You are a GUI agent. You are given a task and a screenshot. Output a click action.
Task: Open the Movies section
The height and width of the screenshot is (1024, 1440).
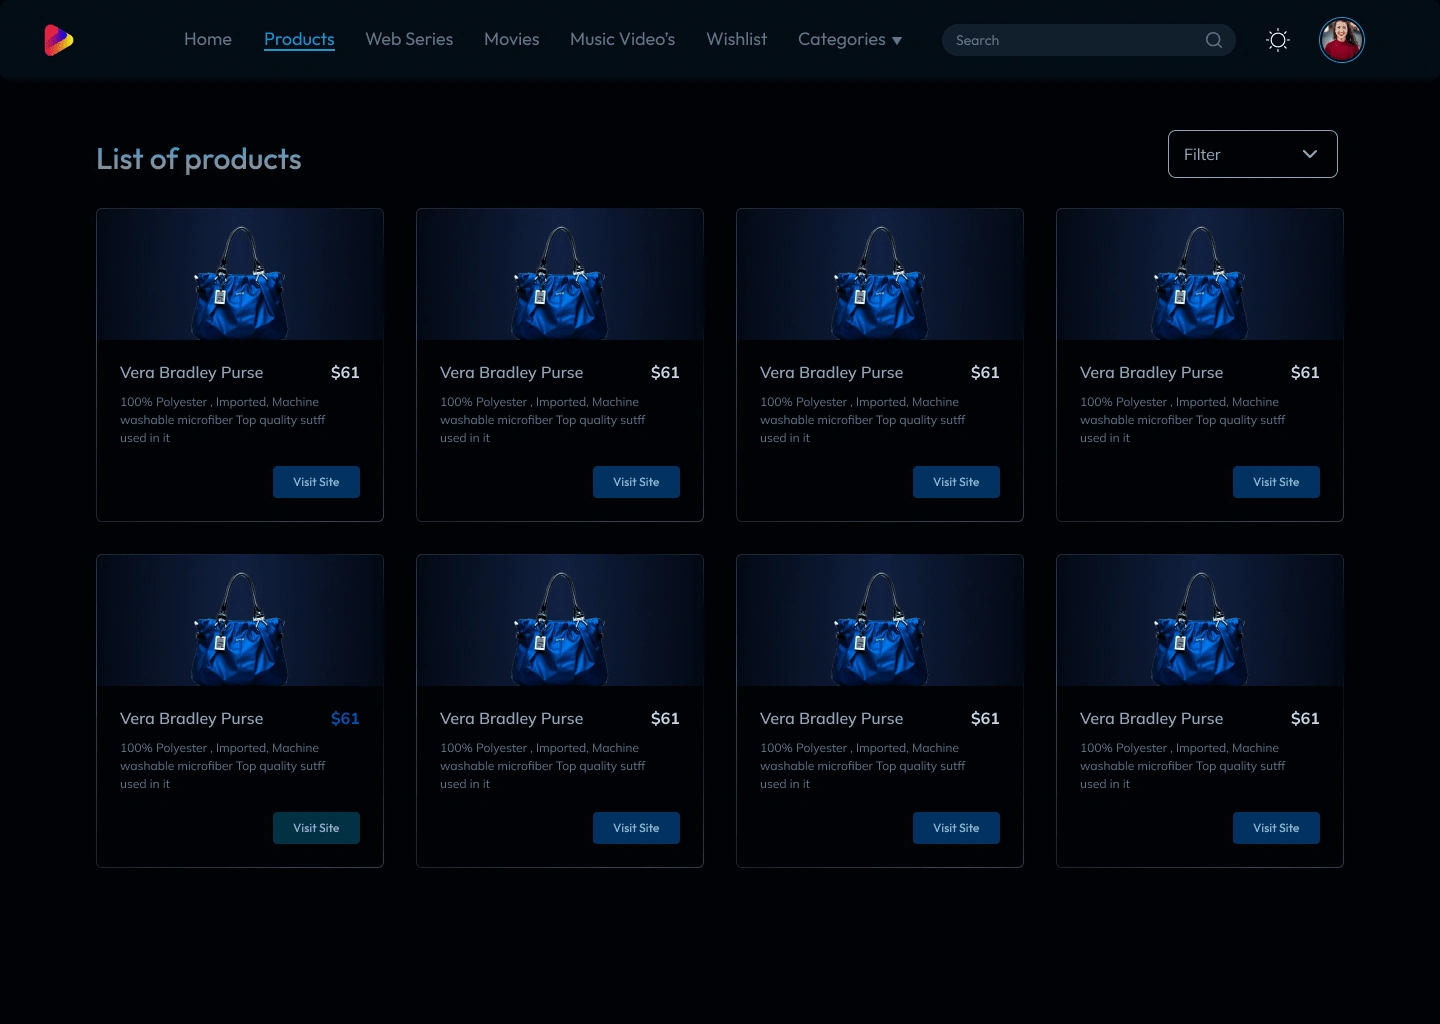click(512, 39)
